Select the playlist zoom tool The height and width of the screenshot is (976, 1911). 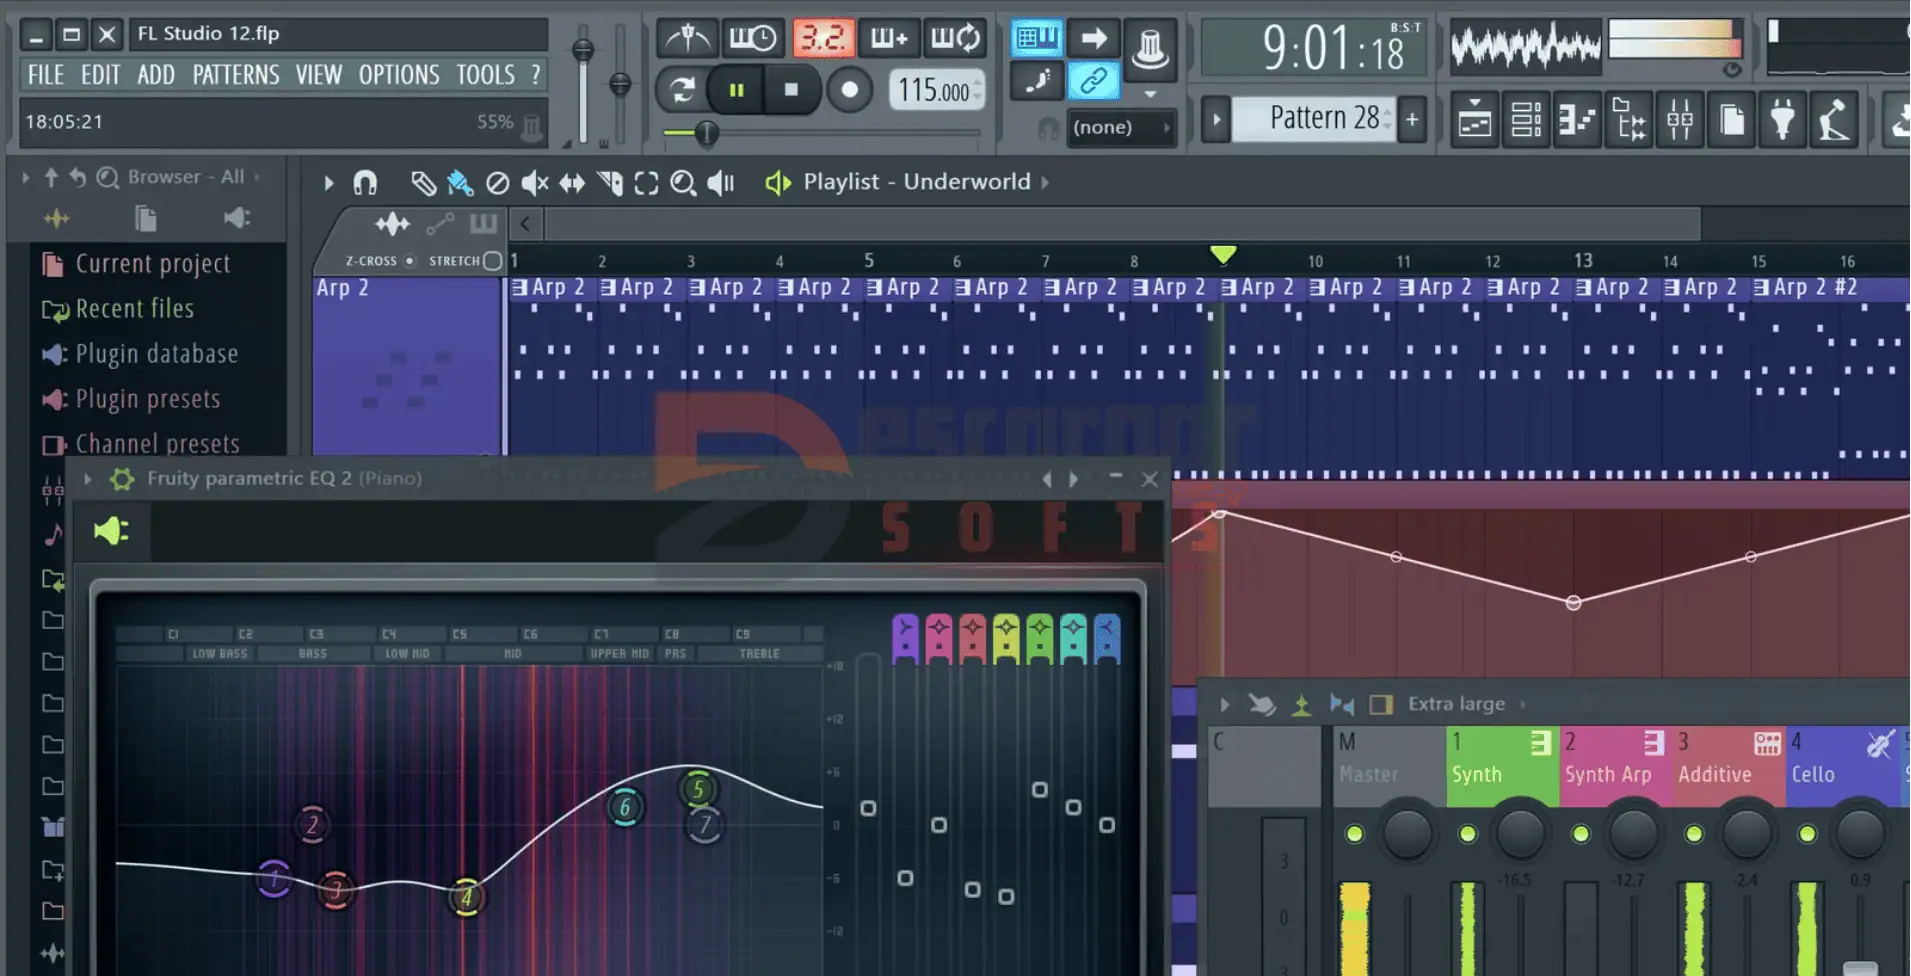683,183
